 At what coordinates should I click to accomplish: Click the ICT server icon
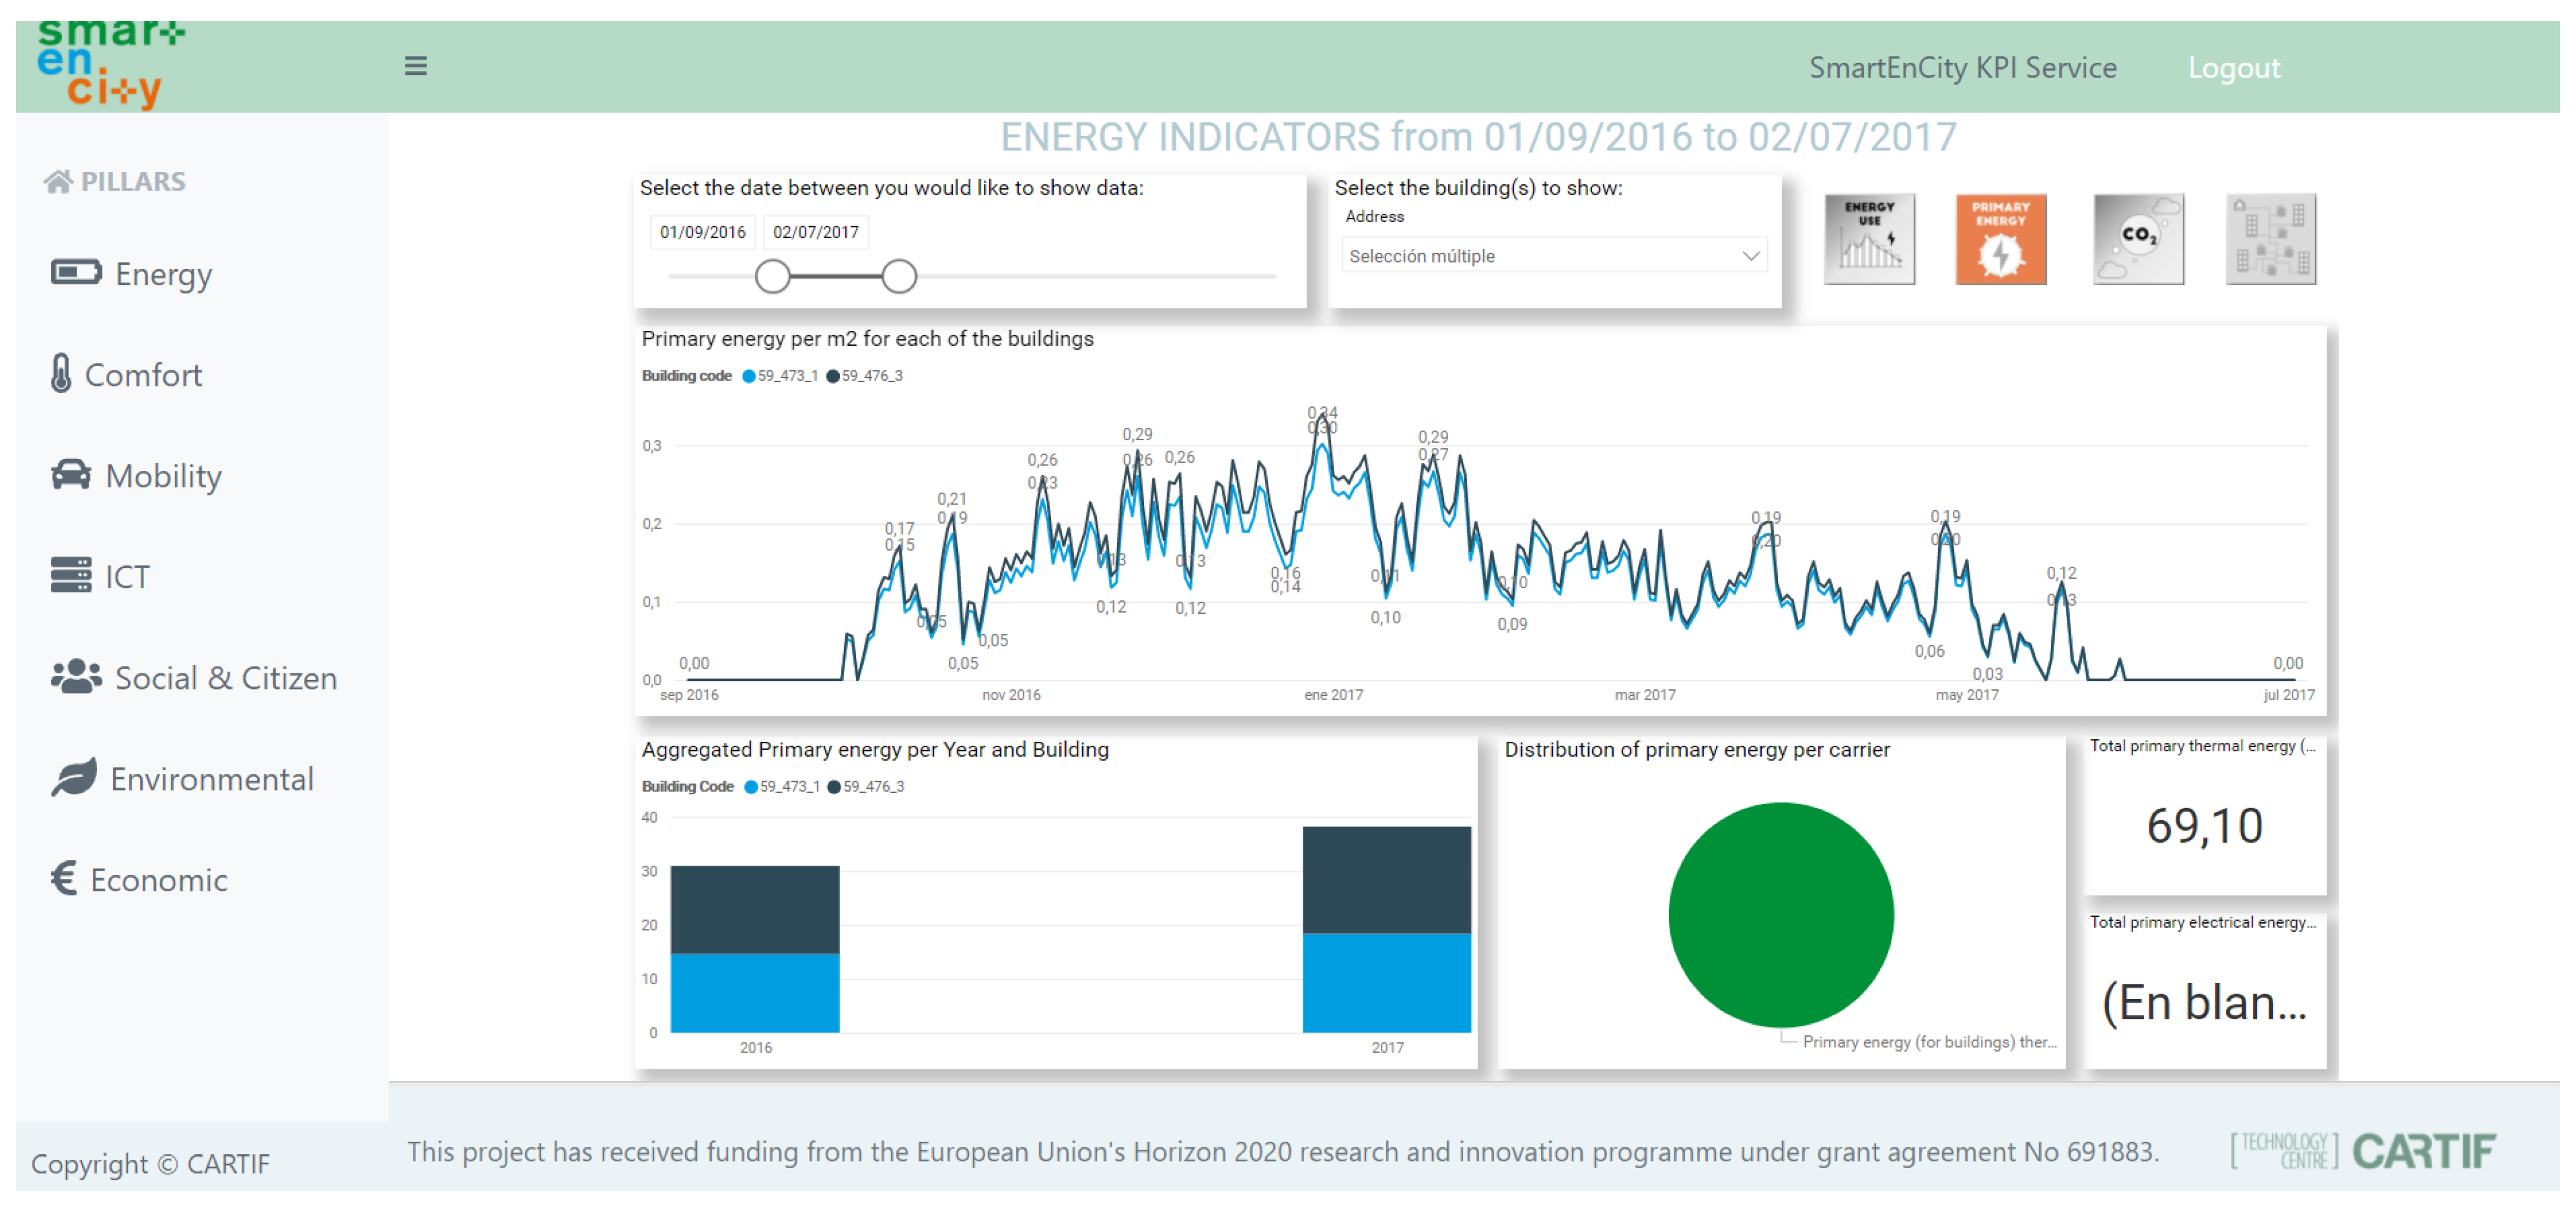click(71, 575)
